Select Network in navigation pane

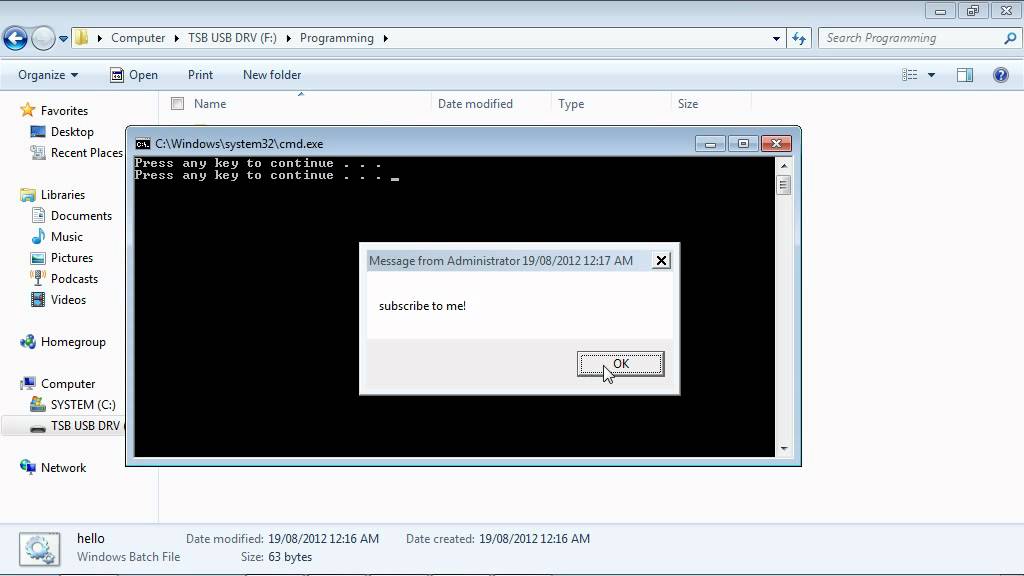[63, 468]
